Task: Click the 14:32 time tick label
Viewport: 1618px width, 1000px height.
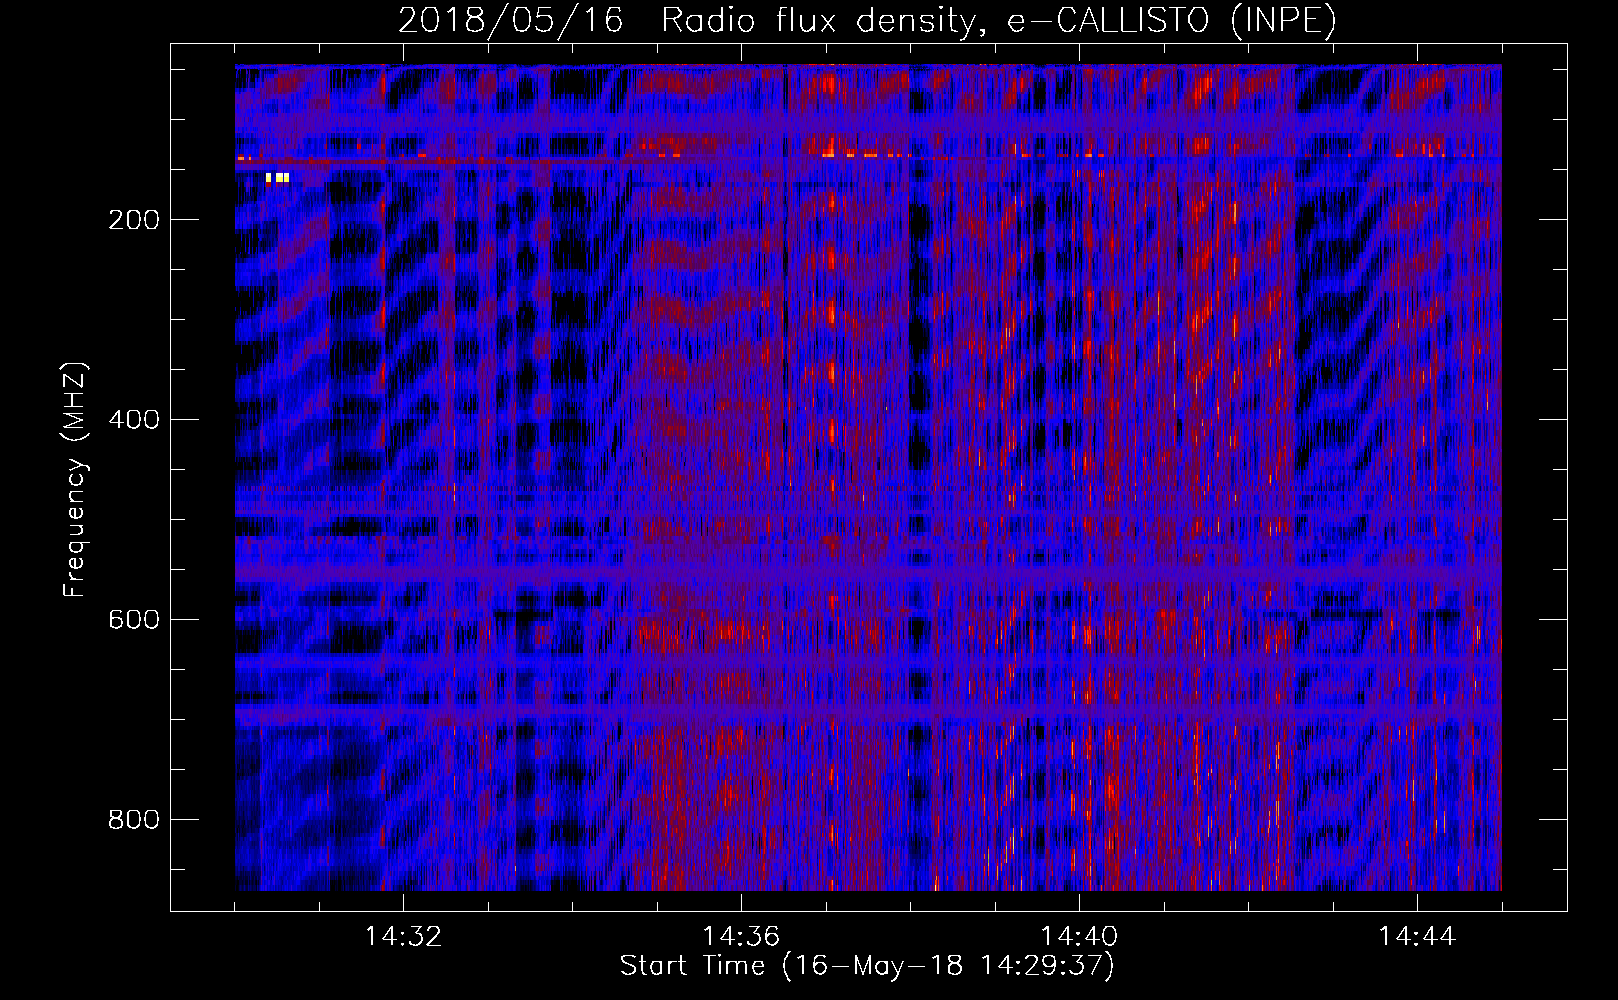Action: click(x=403, y=937)
